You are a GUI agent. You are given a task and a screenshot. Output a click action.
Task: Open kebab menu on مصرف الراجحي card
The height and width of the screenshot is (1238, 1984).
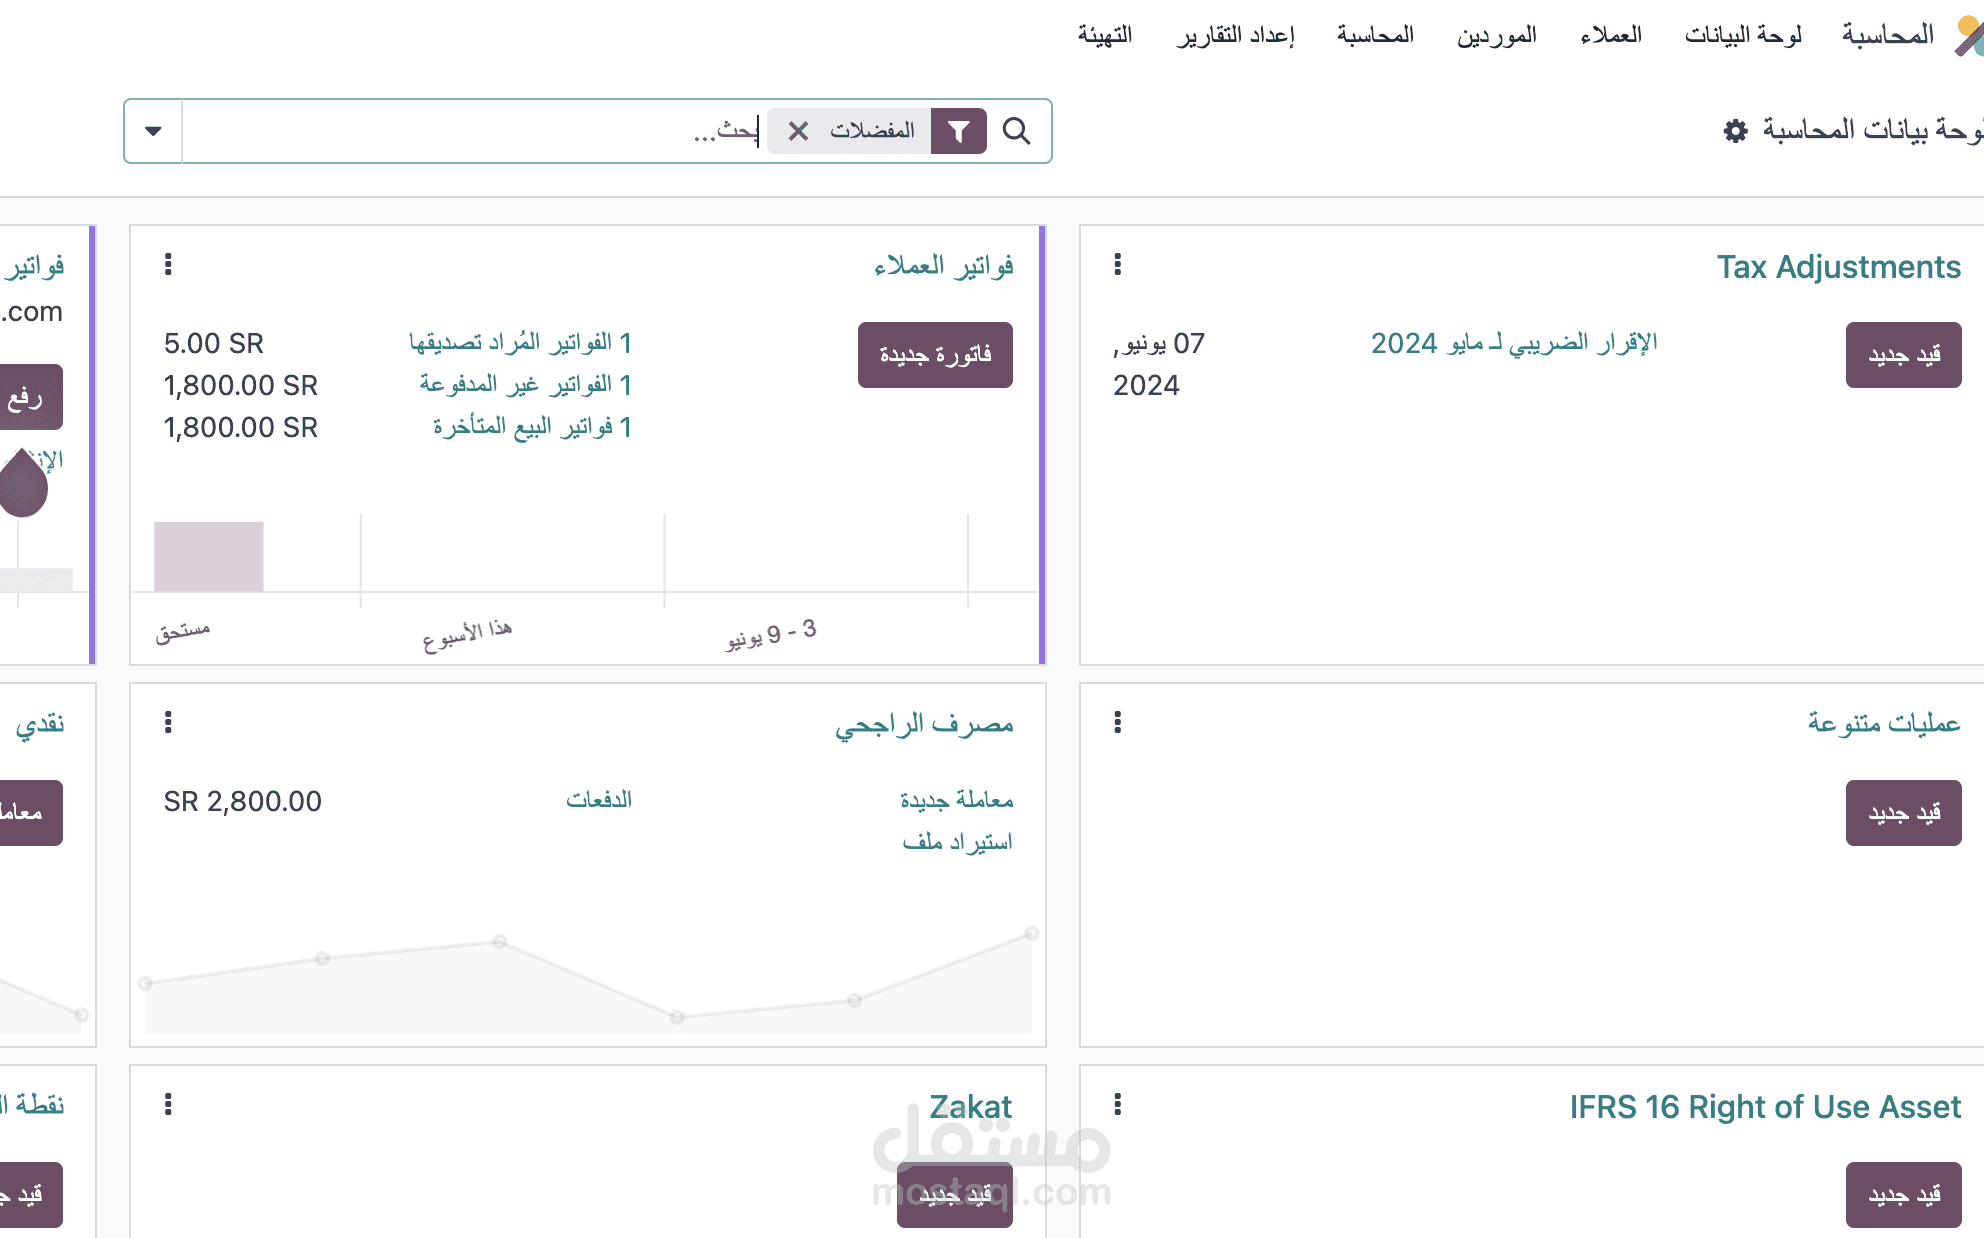[x=168, y=723]
